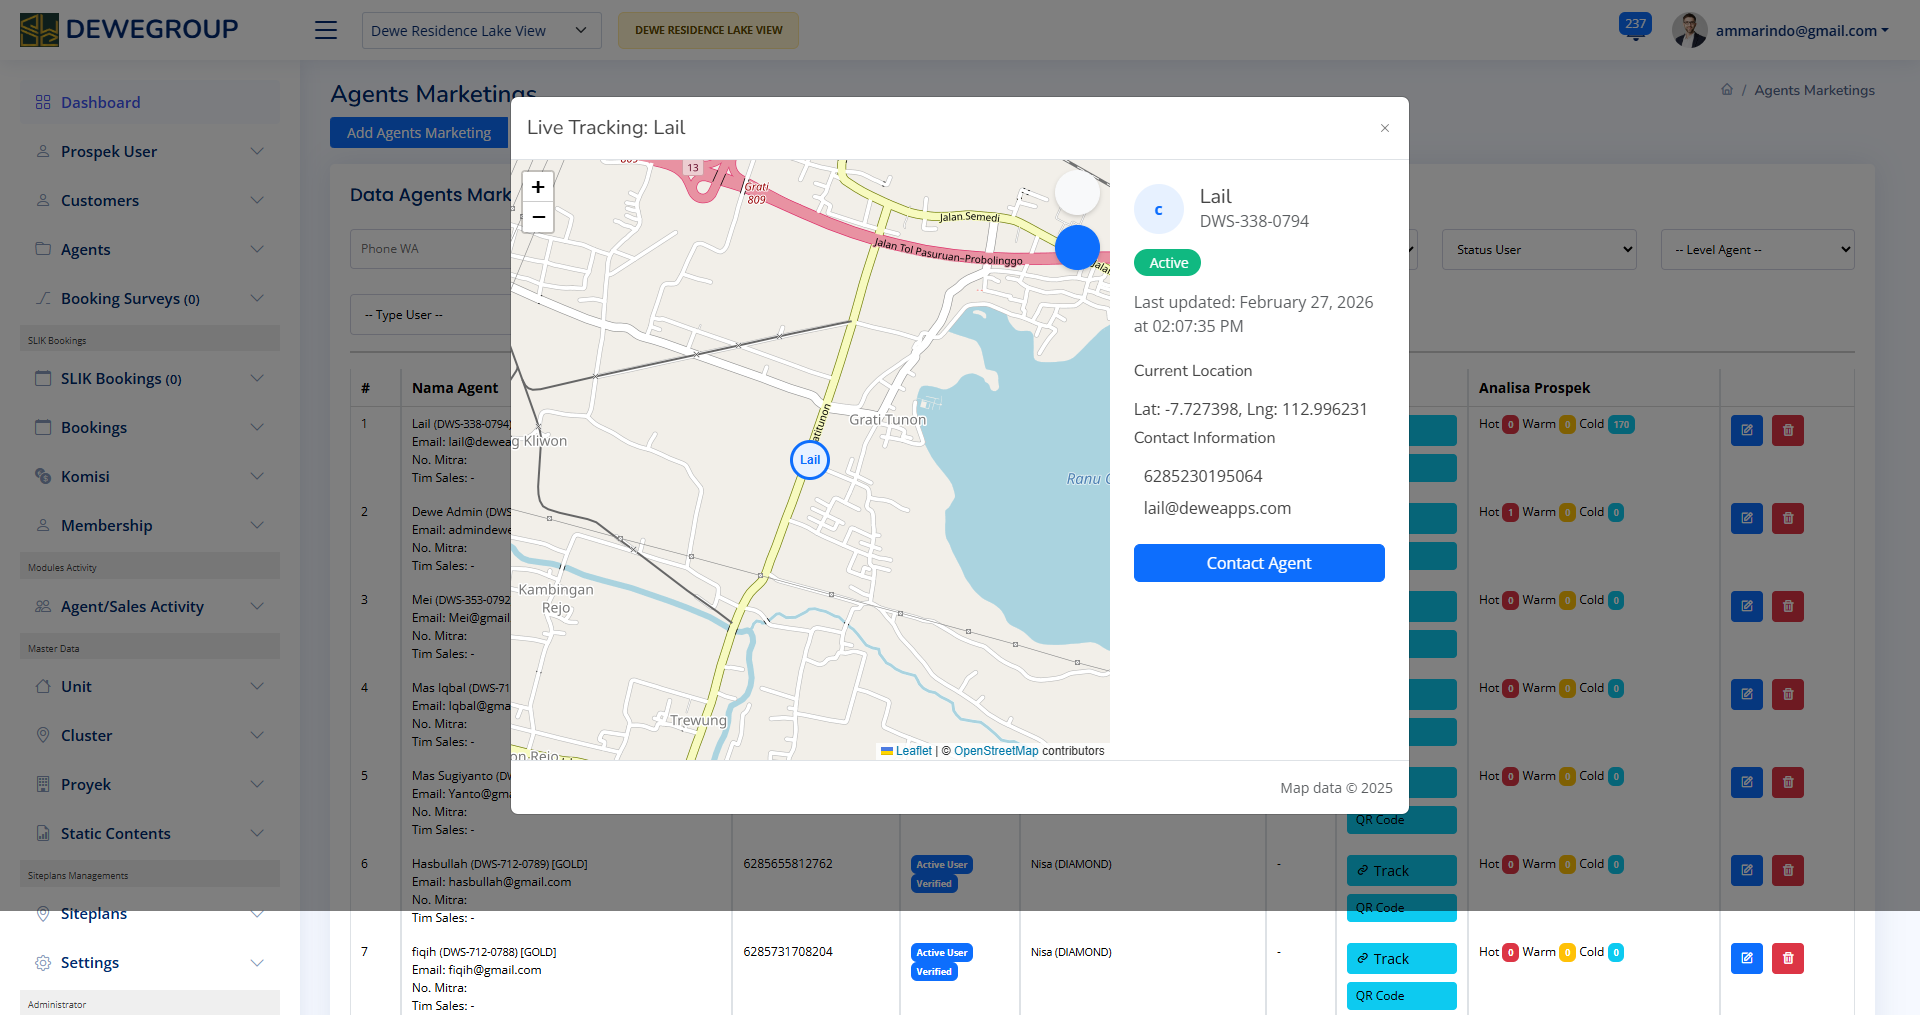This screenshot has height=1015, width=1920.
Task: Zoom in on the tracking map
Action: click(x=538, y=187)
